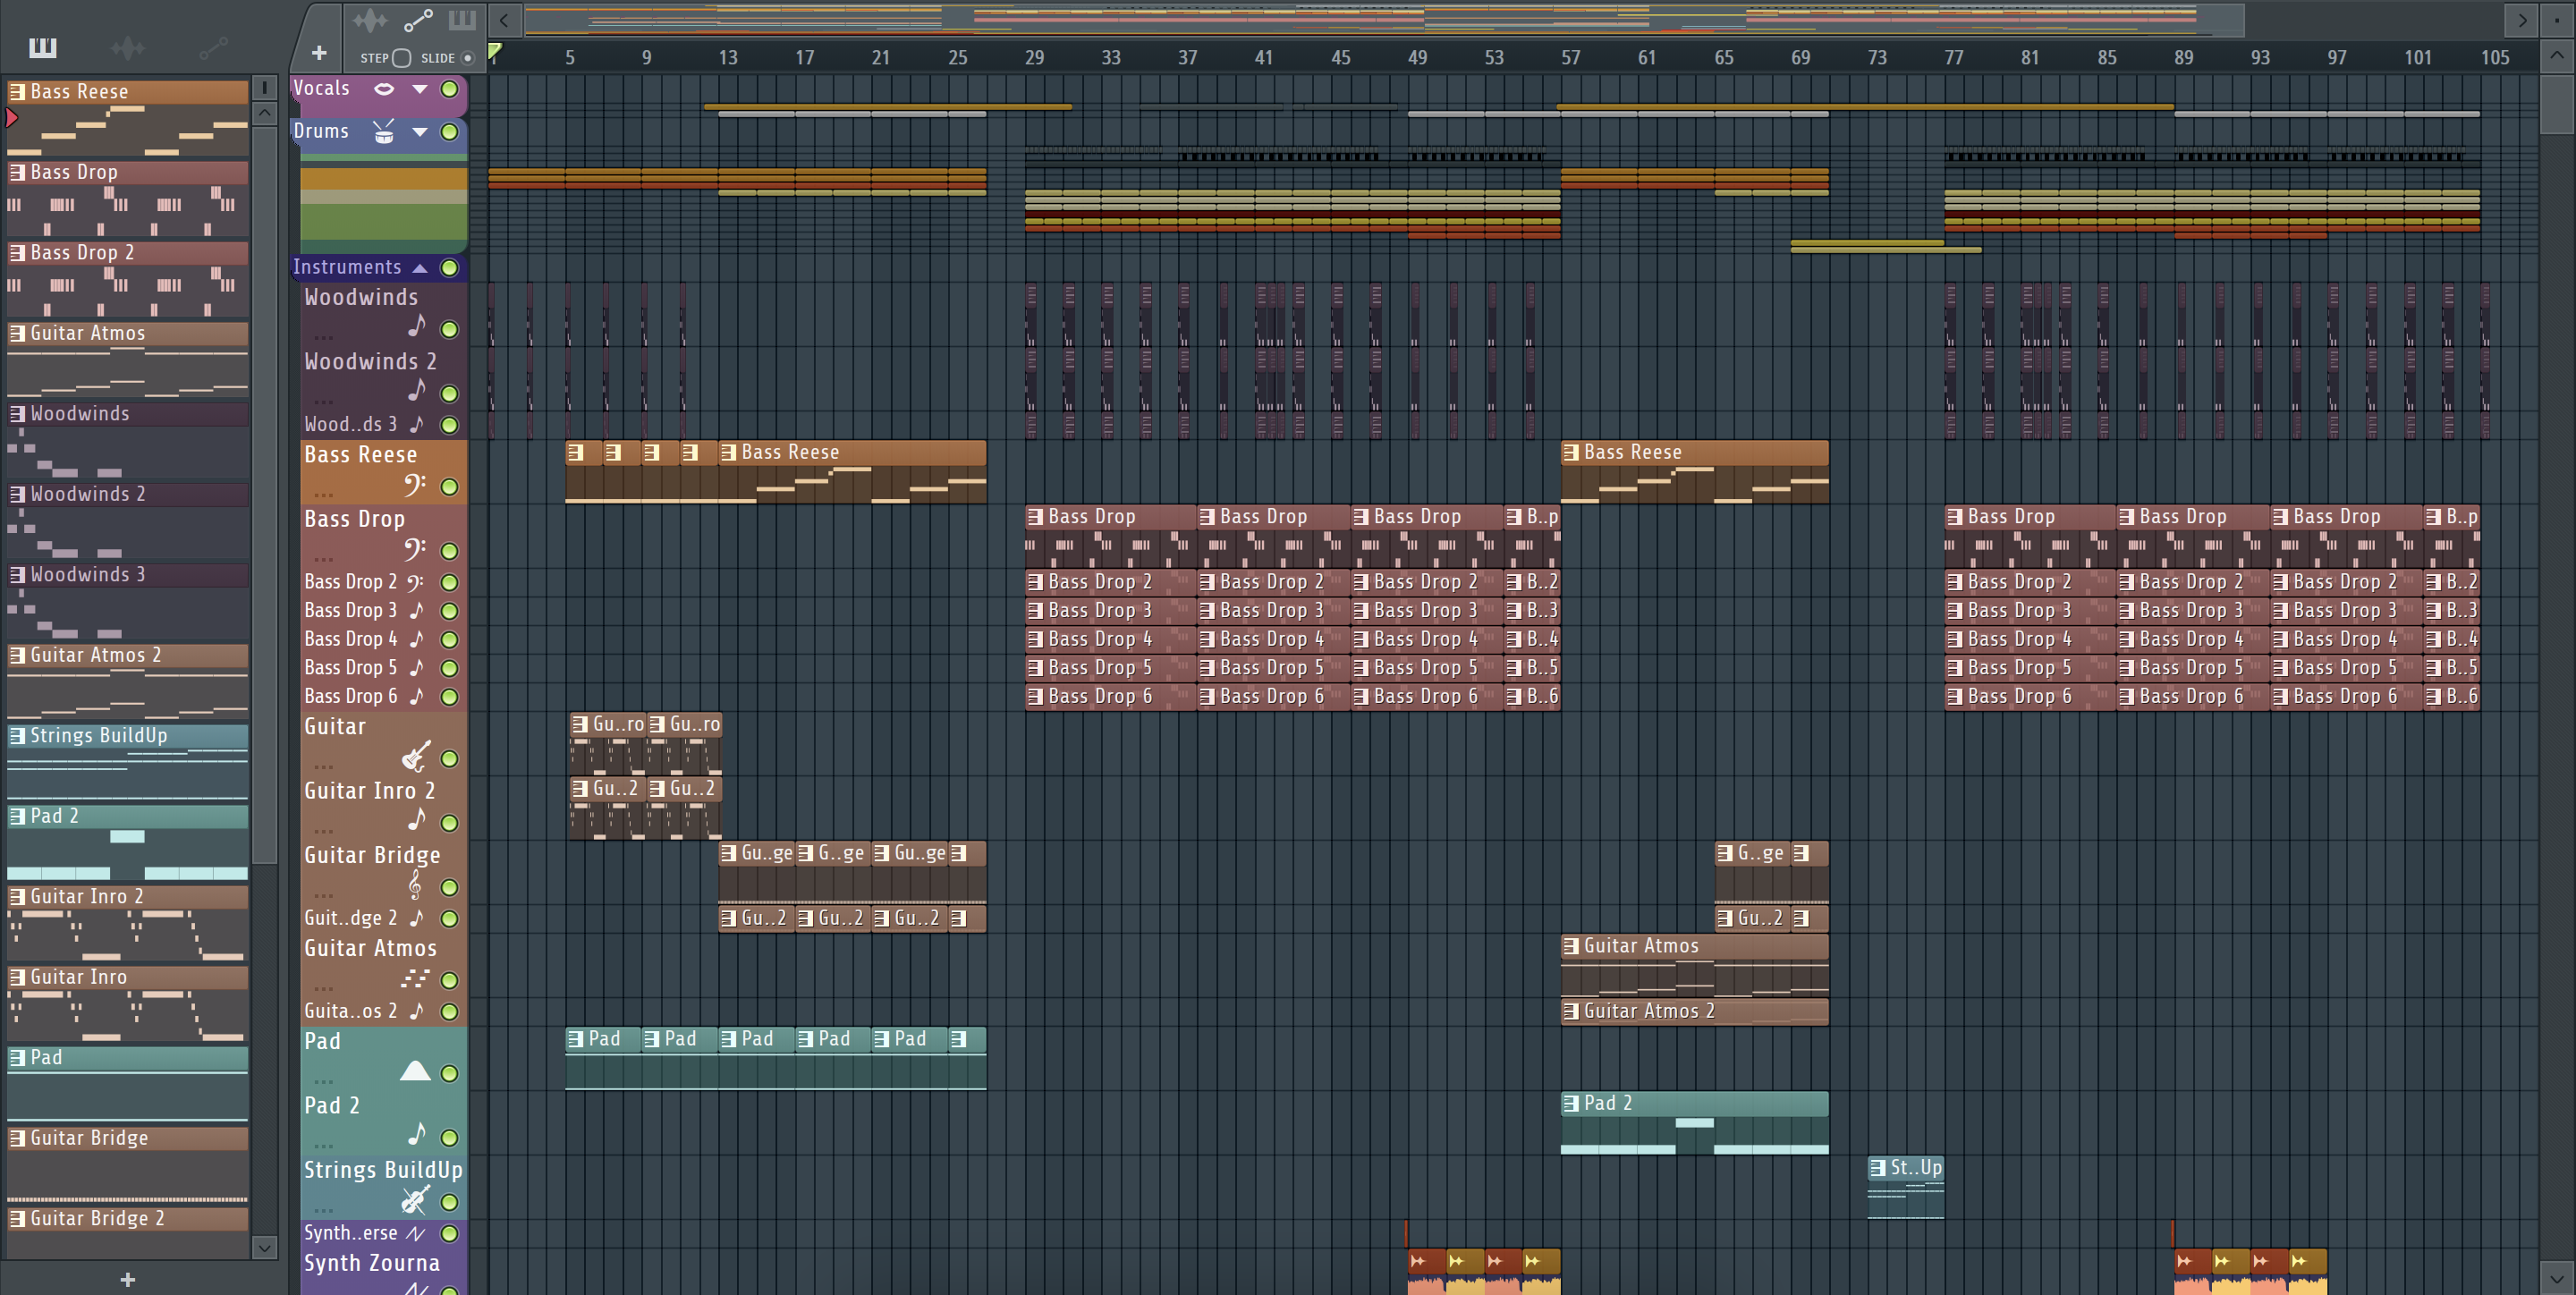Mute the Vocals group with green LED
2576x1295 pixels.
pyautogui.click(x=450, y=89)
